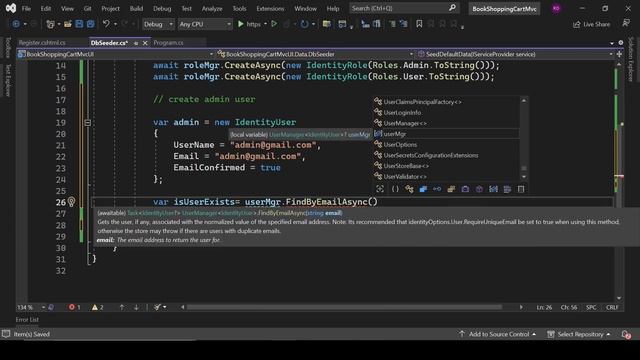Click the tab settings gear icon
The height and width of the screenshot is (360, 640).
point(621,42)
